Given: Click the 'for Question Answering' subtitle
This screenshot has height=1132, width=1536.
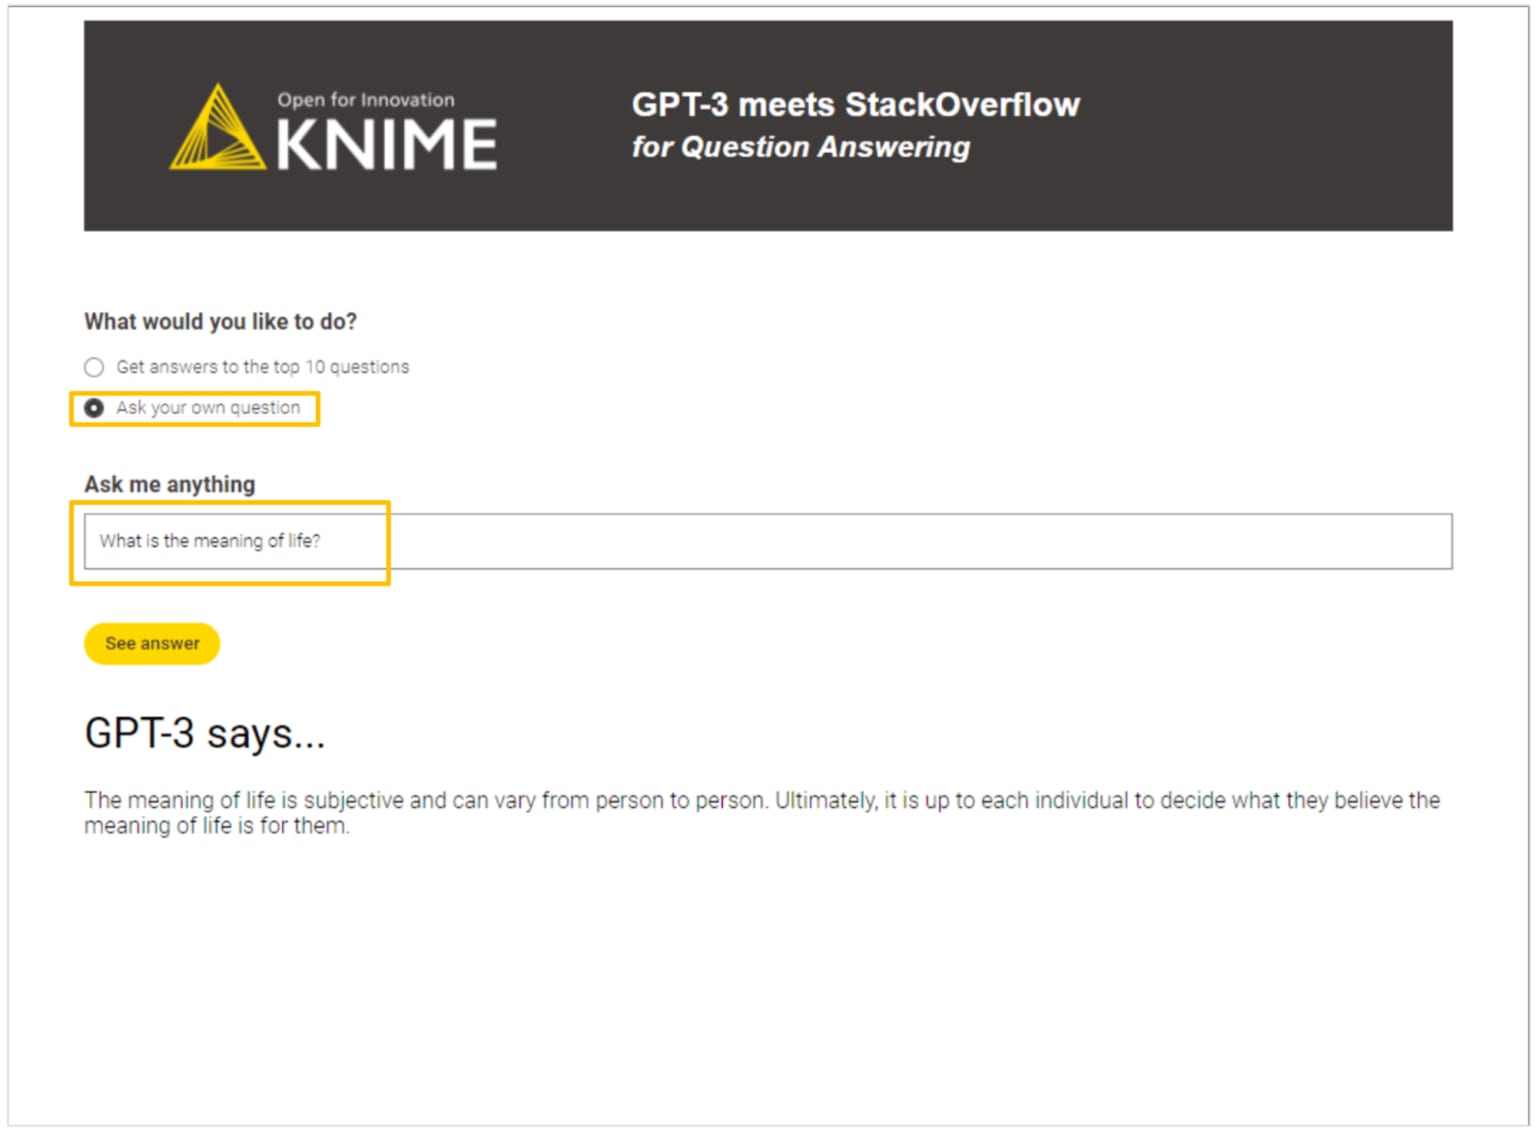Looking at the screenshot, I should (800, 147).
